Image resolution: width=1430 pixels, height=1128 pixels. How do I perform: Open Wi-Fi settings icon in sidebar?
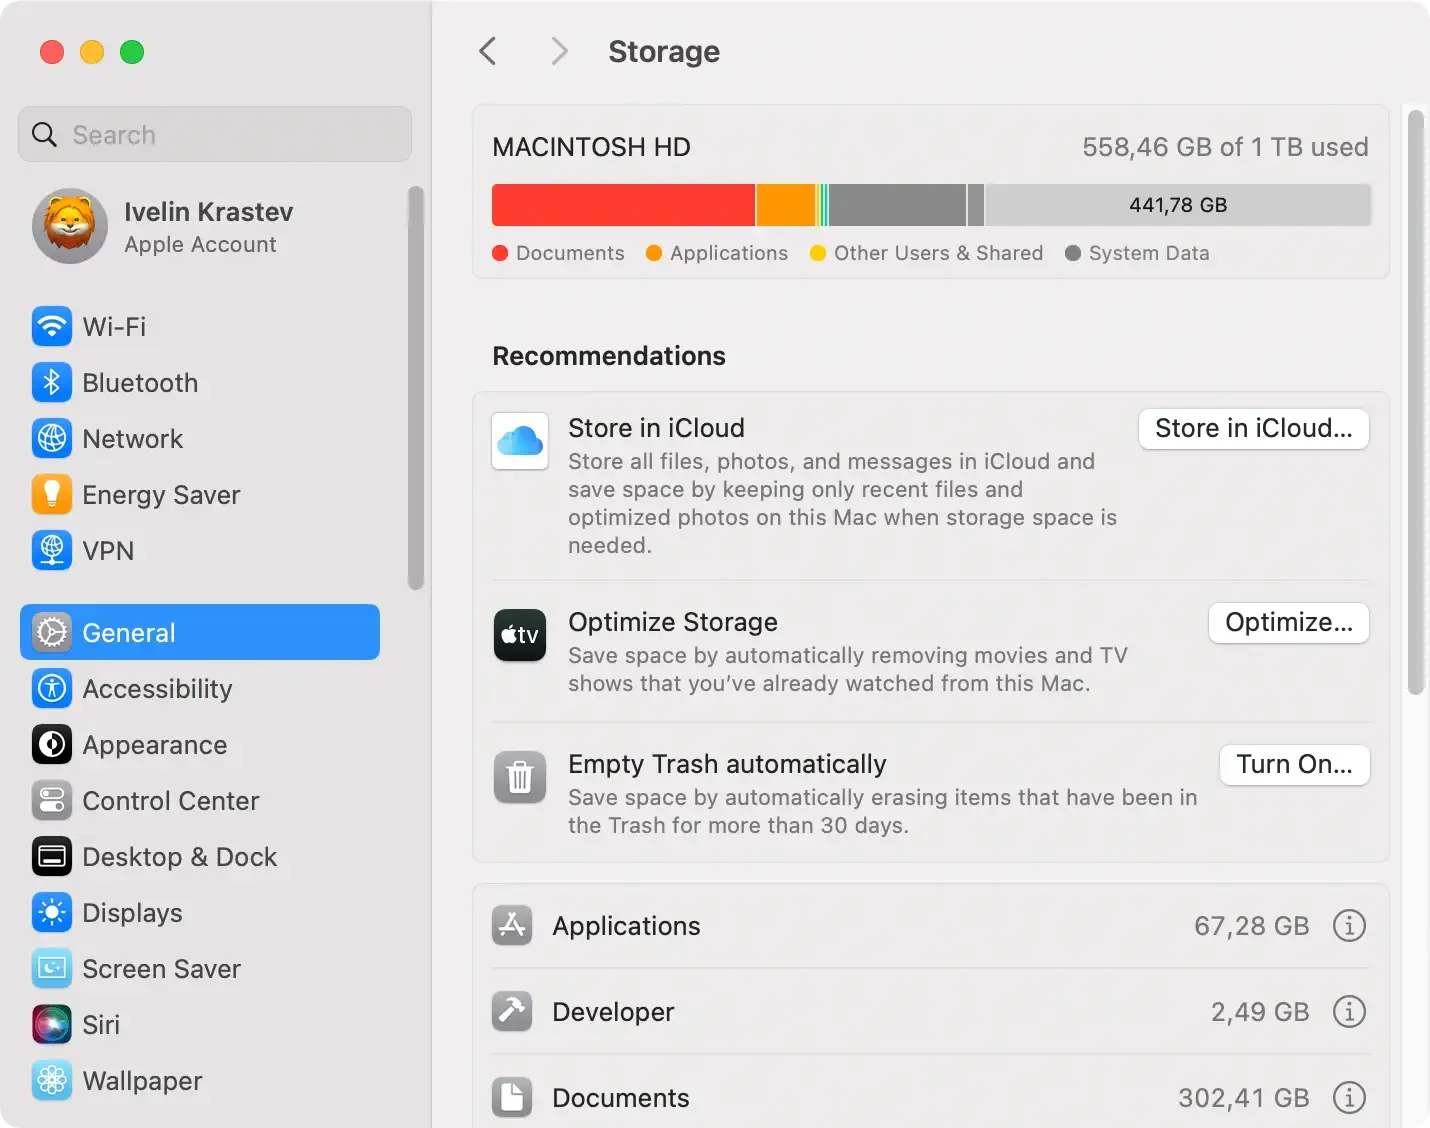click(52, 326)
